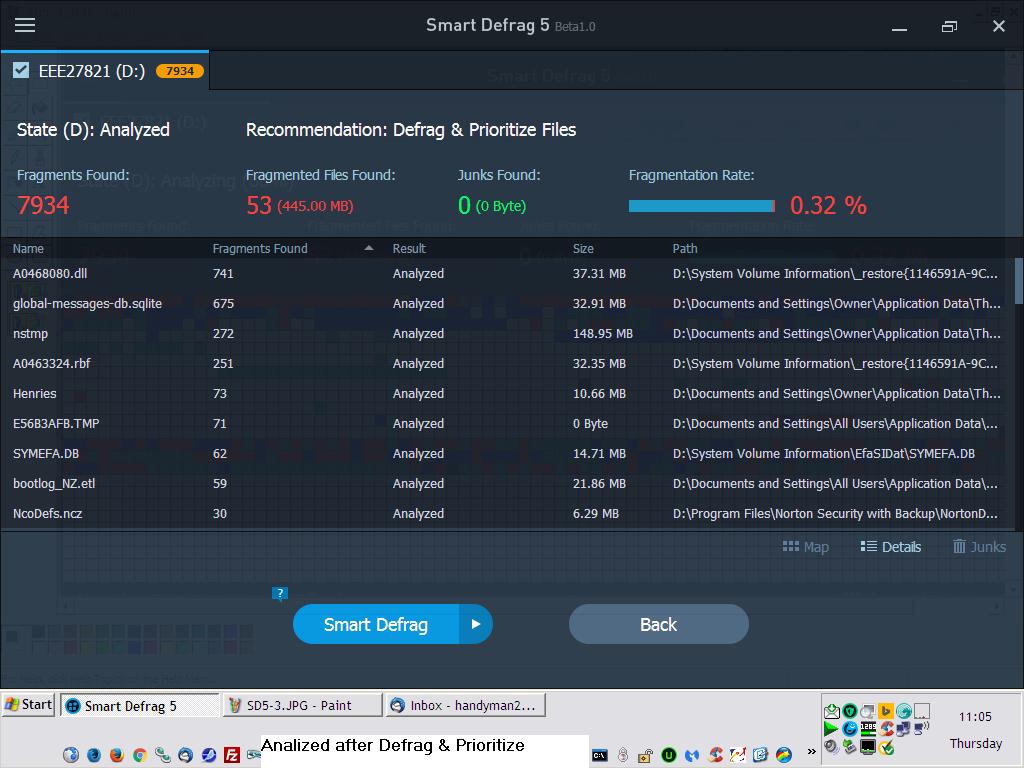Click the envelope download tray icon
This screenshot has width=1024, height=768.
click(x=832, y=711)
